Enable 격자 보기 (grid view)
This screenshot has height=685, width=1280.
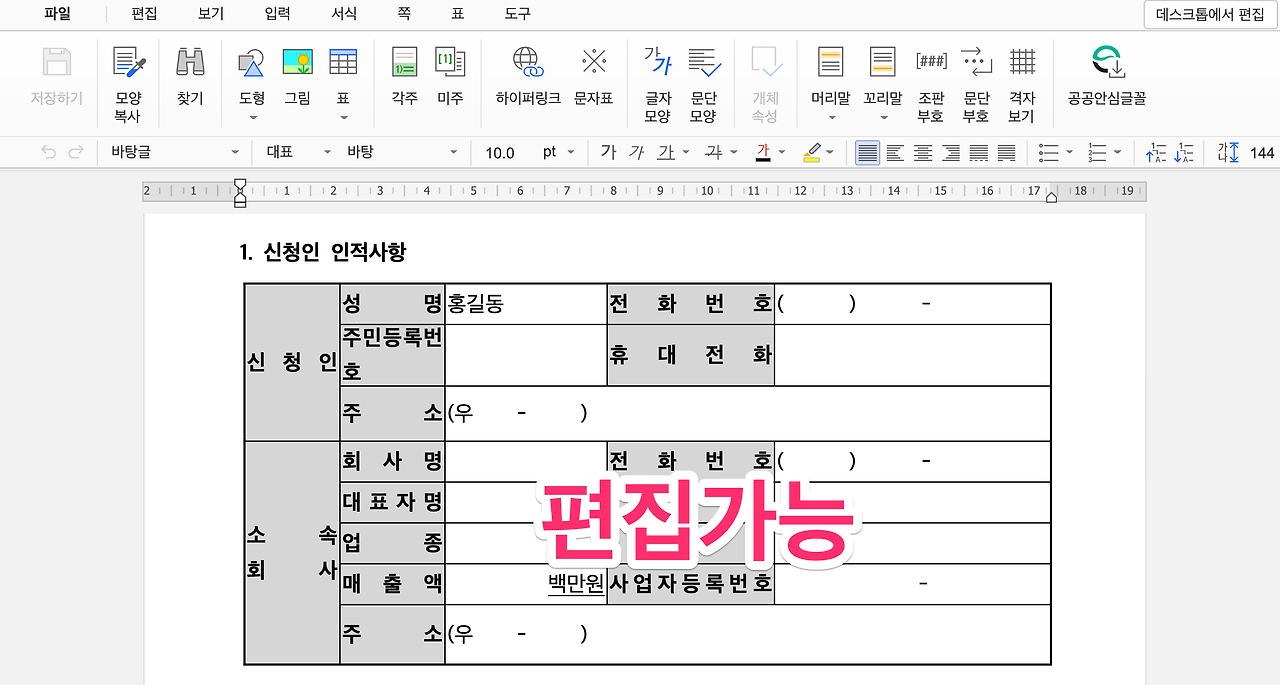(1024, 80)
